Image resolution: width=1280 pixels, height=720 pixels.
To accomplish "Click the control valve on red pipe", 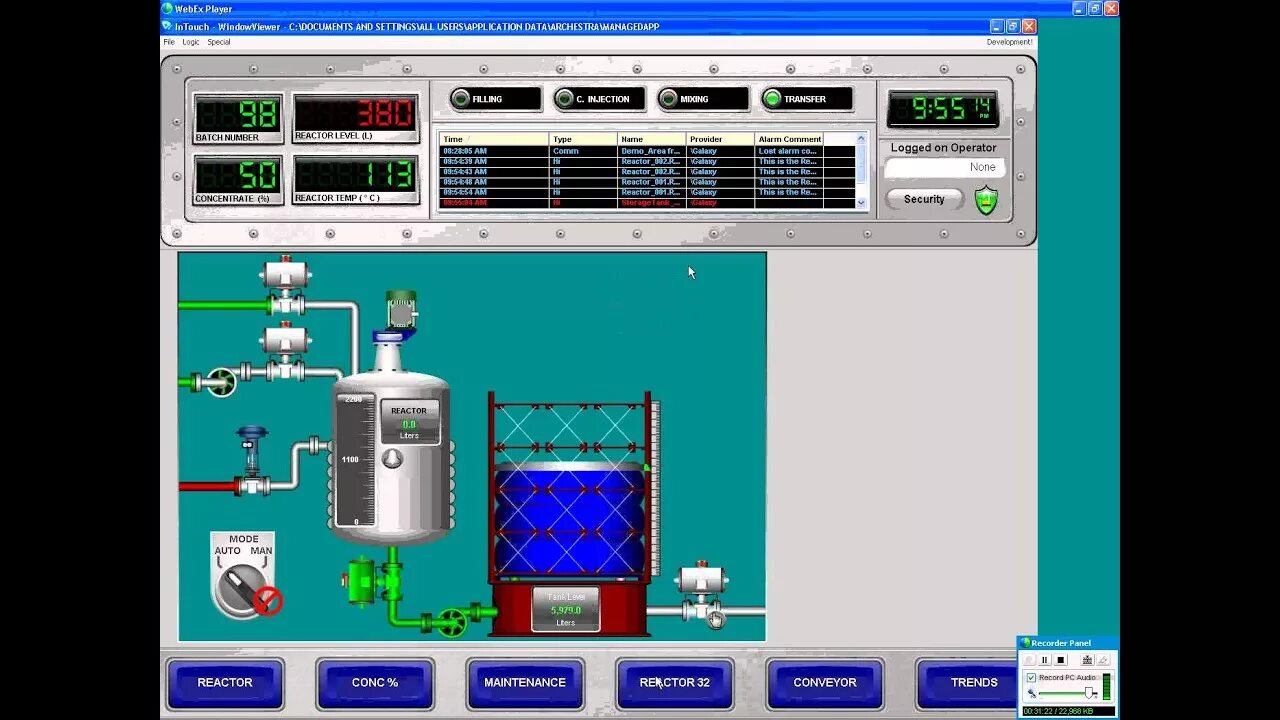I will tap(252, 461).
